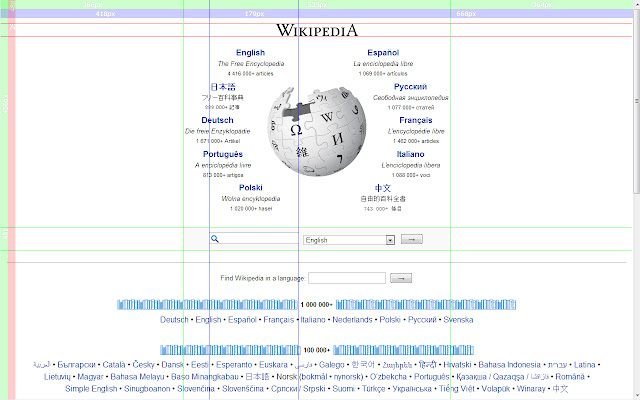The height and width of the screenshot is (400, 640).
Task: Open Latina language link
Action: click(584, 364)
